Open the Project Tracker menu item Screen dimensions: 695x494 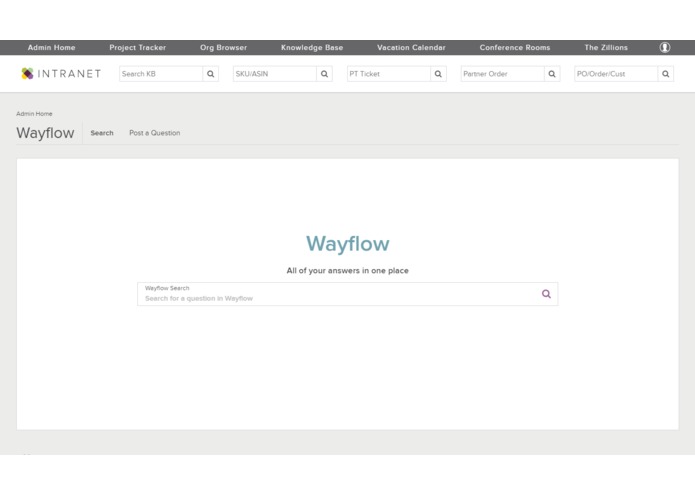pyautogui.click(x=137, y=47)
